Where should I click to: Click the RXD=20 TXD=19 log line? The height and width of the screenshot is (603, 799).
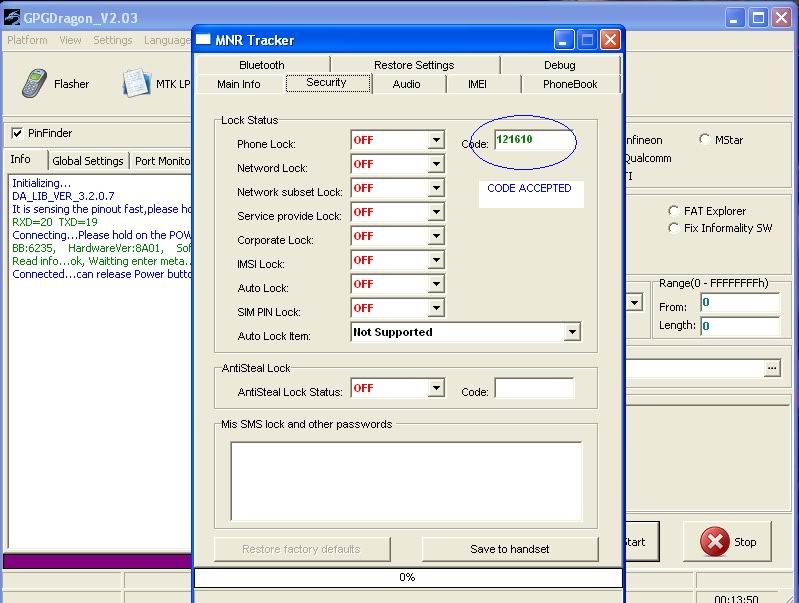pos(55,222)
